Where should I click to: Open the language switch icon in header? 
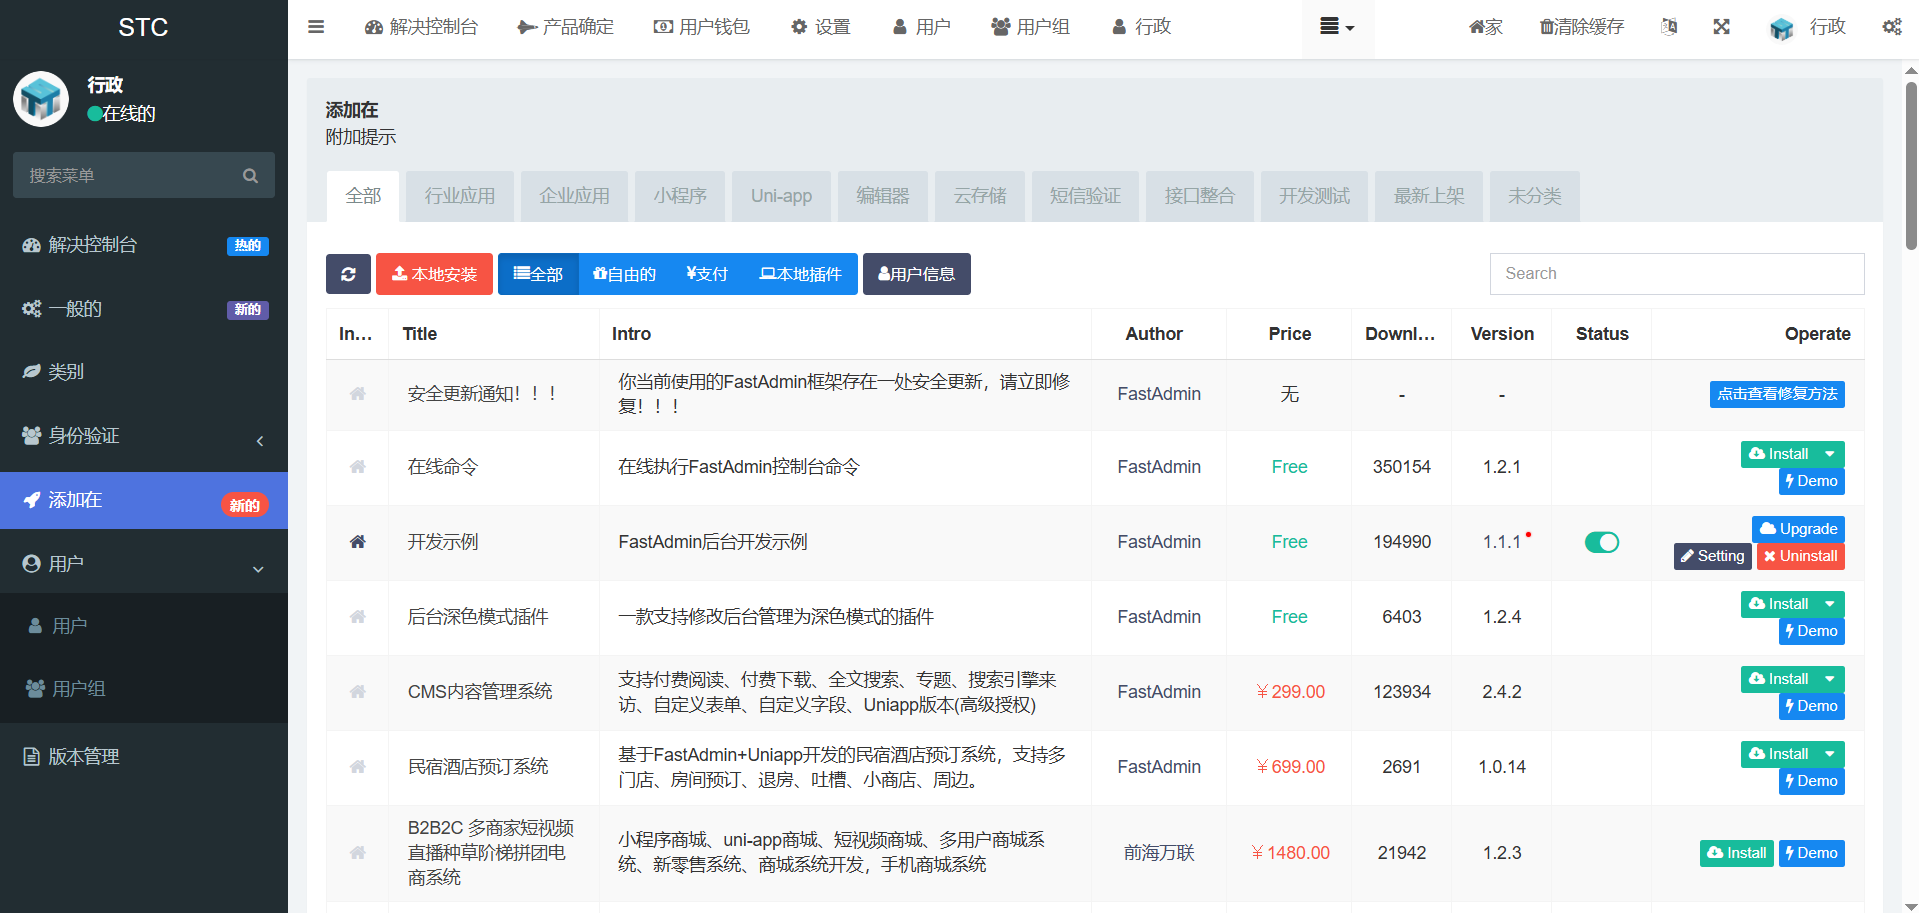1669,27
